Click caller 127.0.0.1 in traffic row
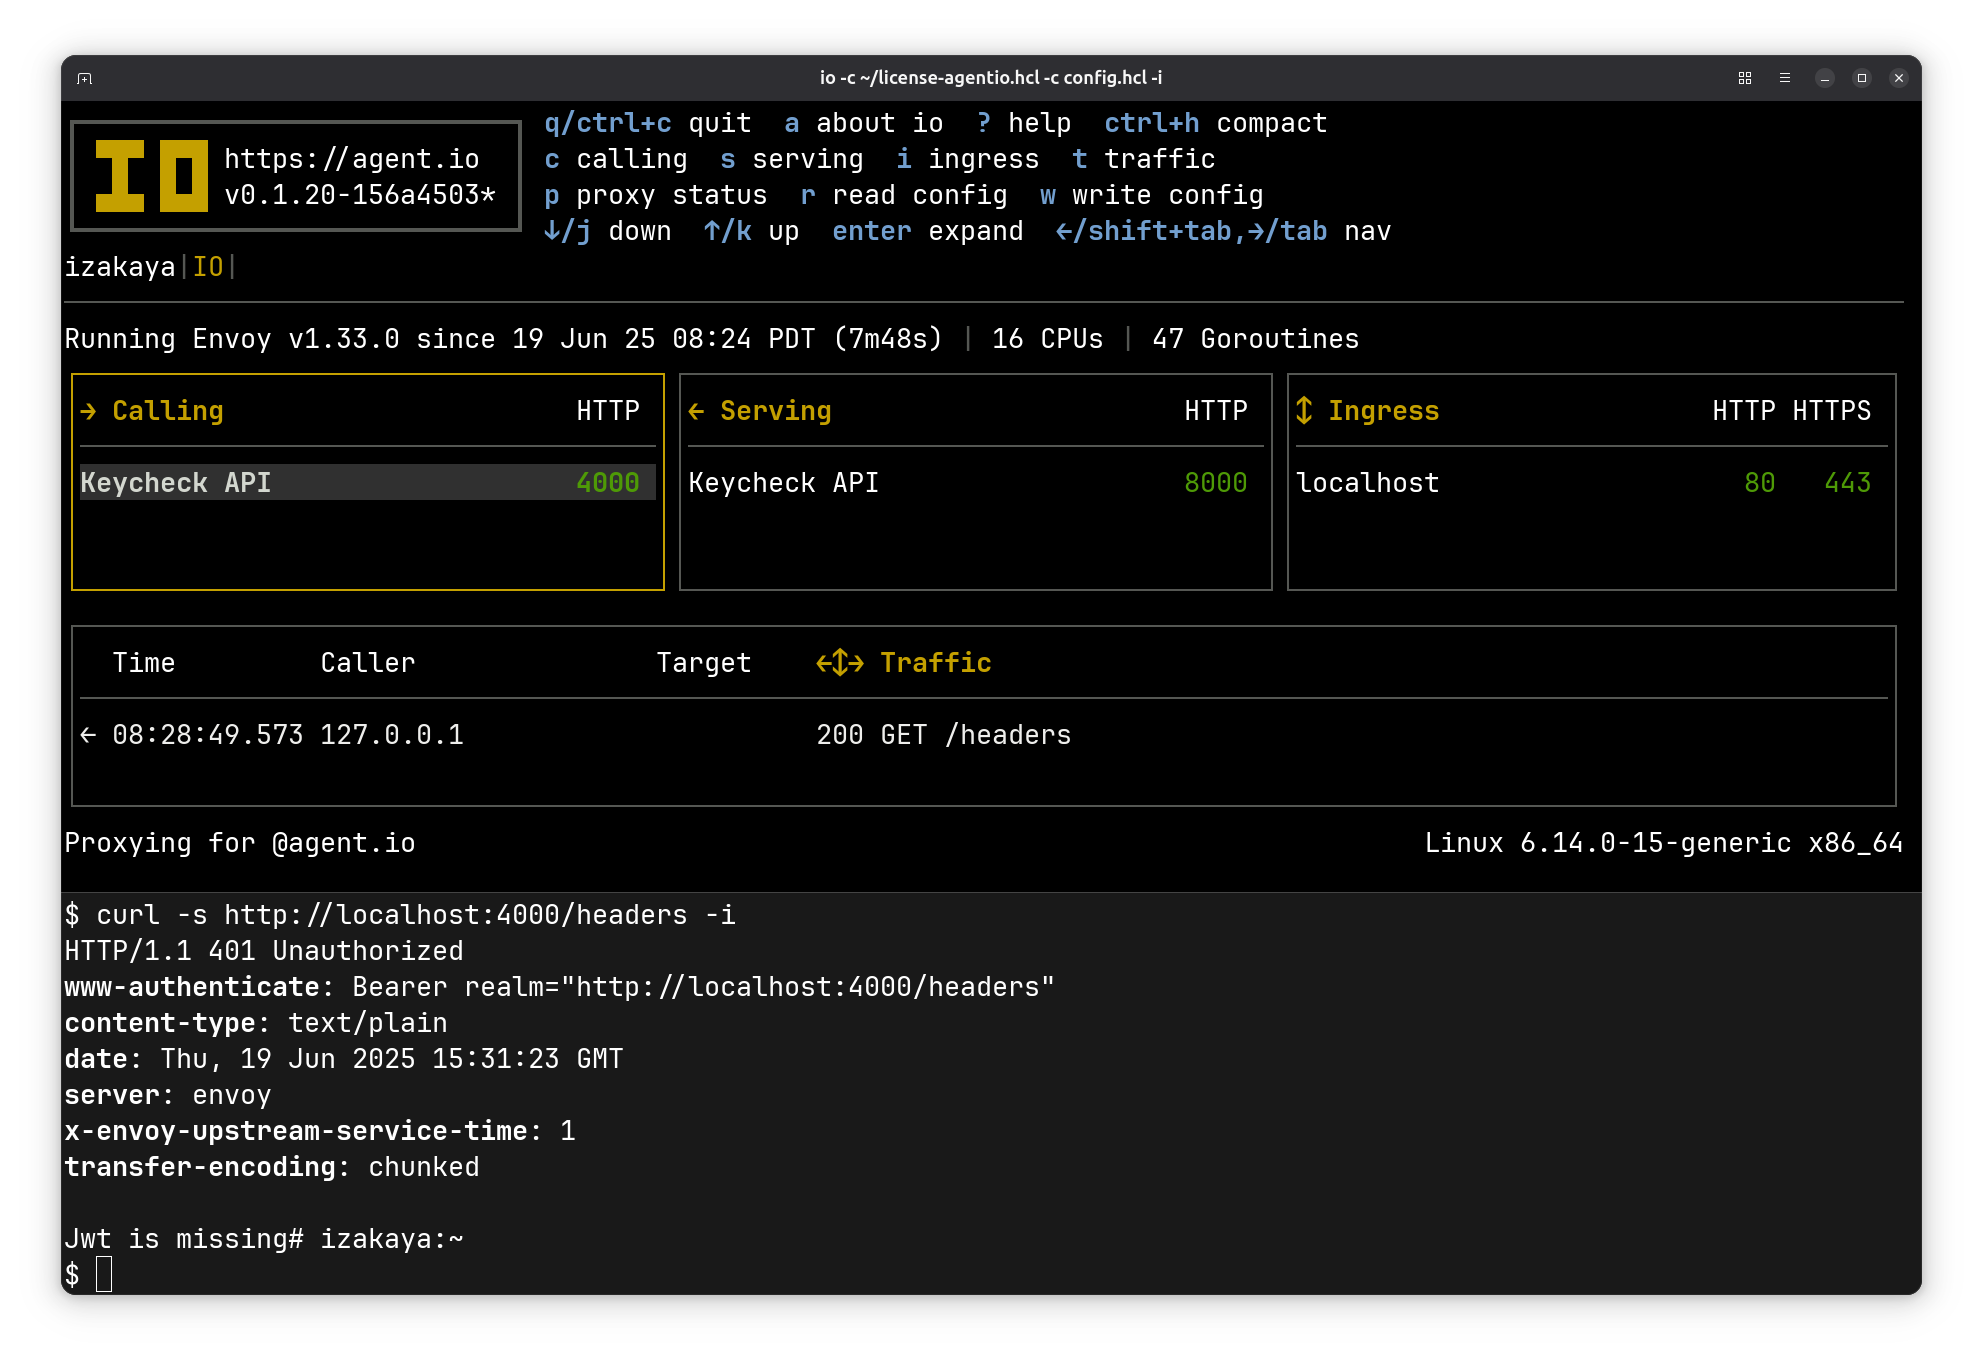This screenshot has width=1983, height=1362. point(392,735)
